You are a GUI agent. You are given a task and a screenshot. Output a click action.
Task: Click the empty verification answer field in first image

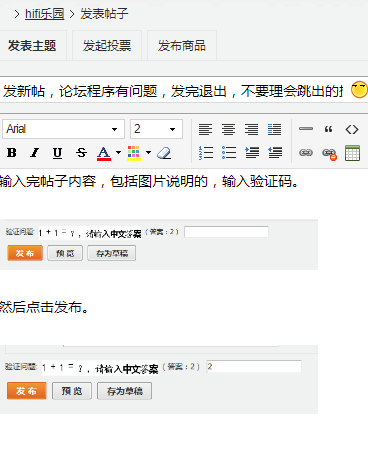pos(226,232)
